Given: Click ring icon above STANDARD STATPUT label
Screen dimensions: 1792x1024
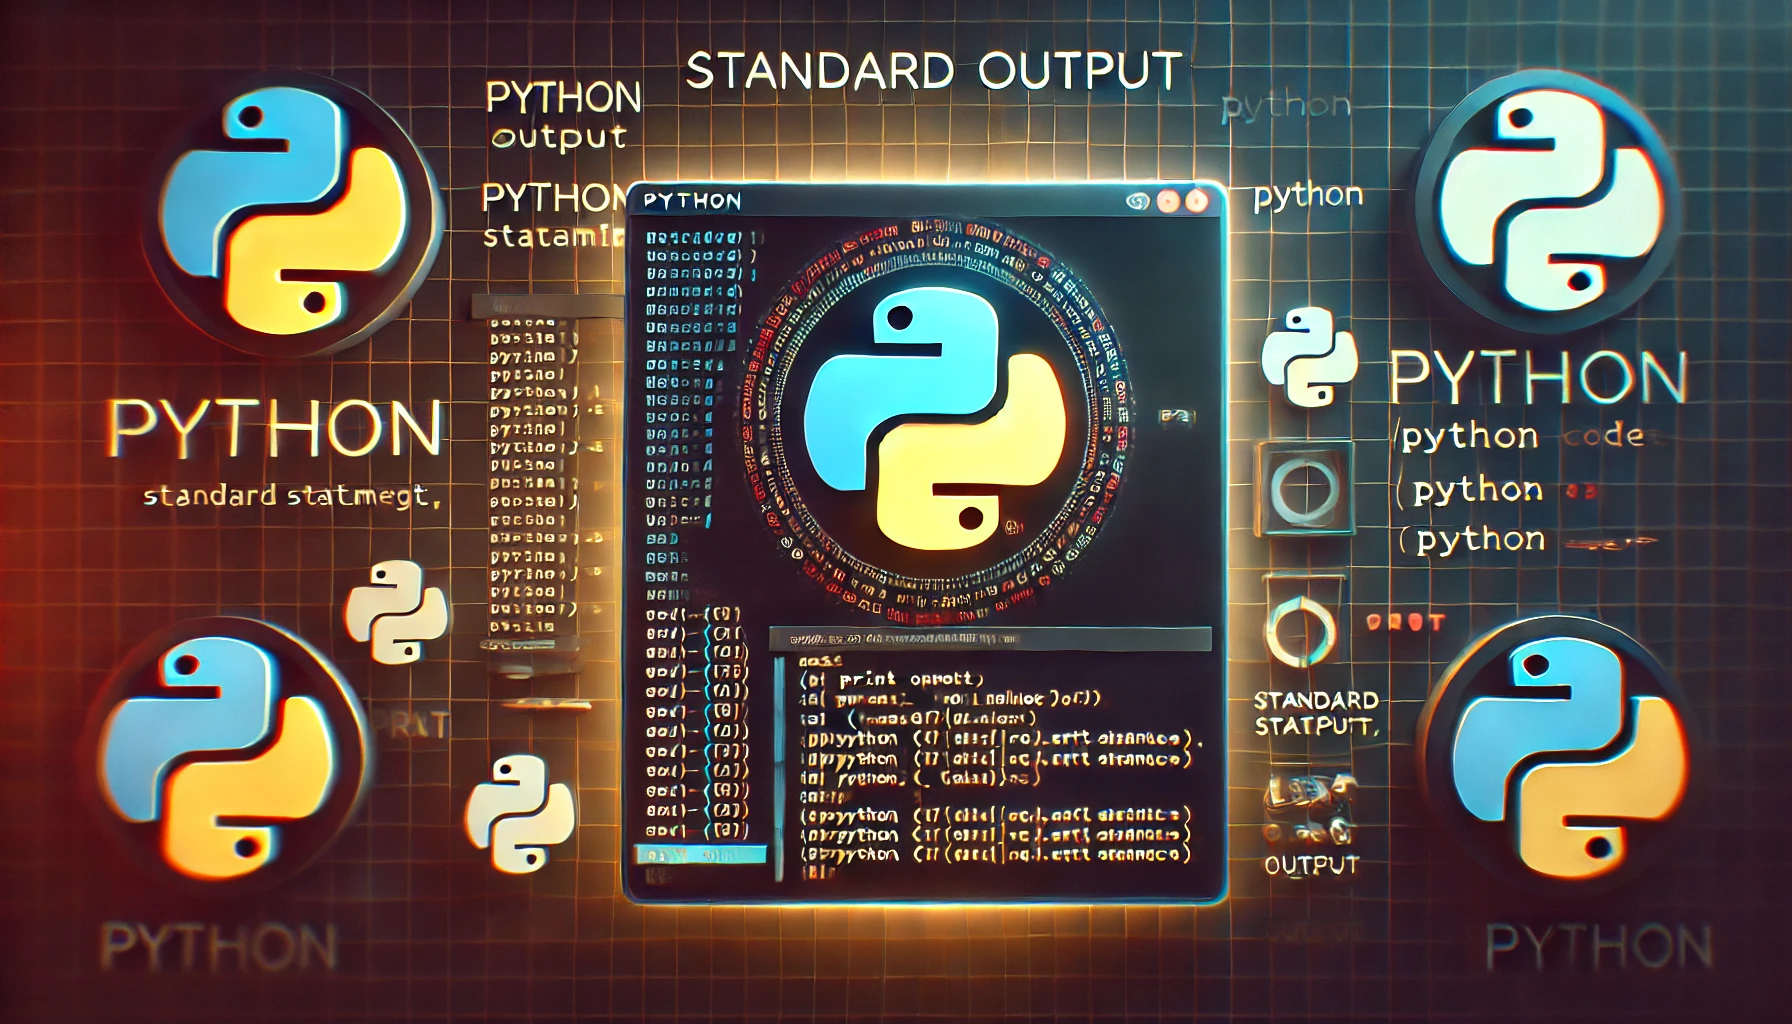Looking at the screenshot, I should tap(1300, 632).
